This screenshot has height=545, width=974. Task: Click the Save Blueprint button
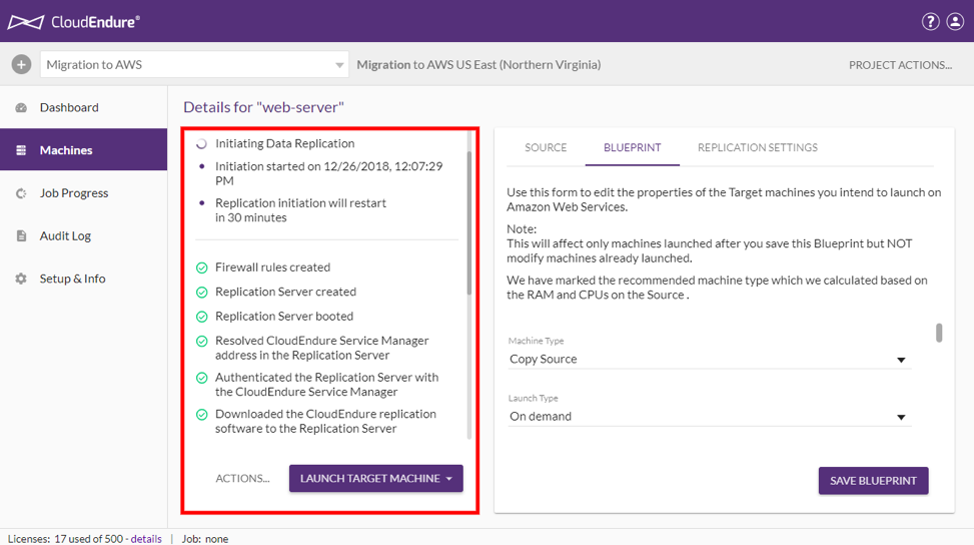coord(873,480)
